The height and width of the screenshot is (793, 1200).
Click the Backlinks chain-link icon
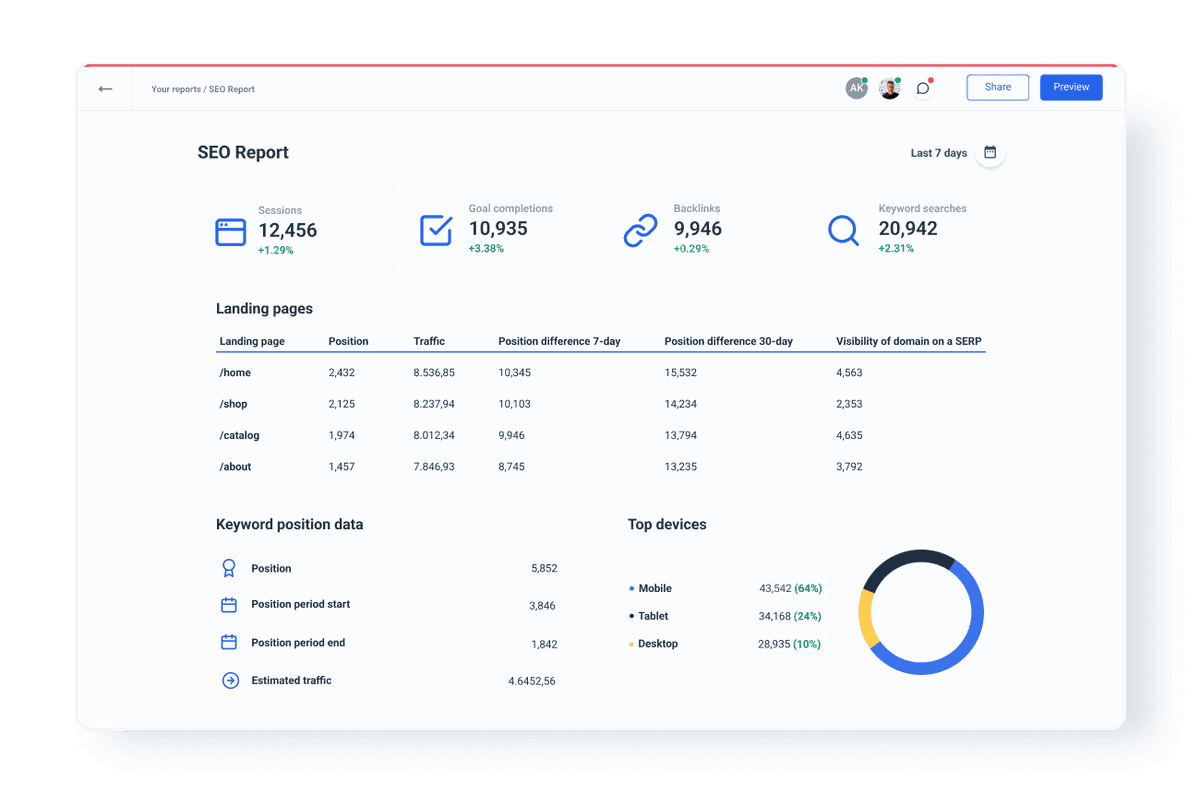[x=640, y=229]
